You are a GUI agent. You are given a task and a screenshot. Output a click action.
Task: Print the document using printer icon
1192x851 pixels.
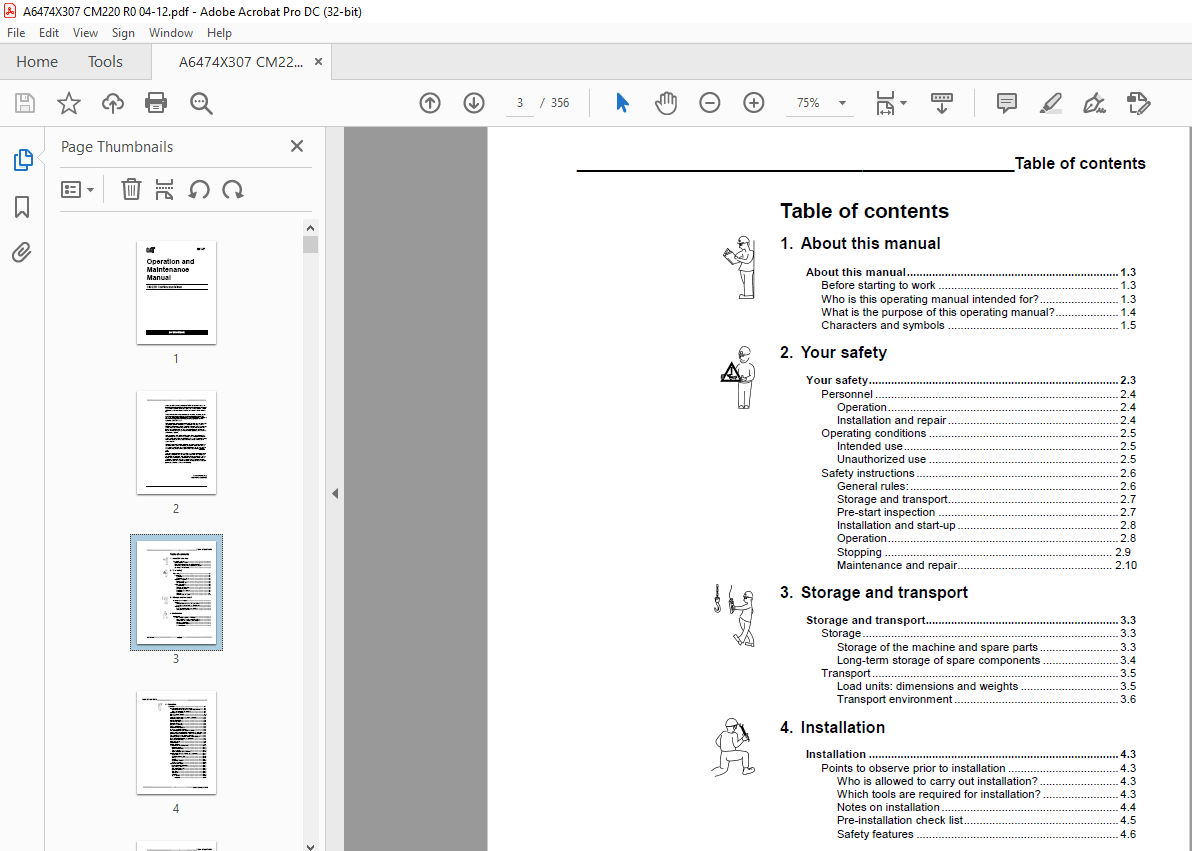coord(156,103)
